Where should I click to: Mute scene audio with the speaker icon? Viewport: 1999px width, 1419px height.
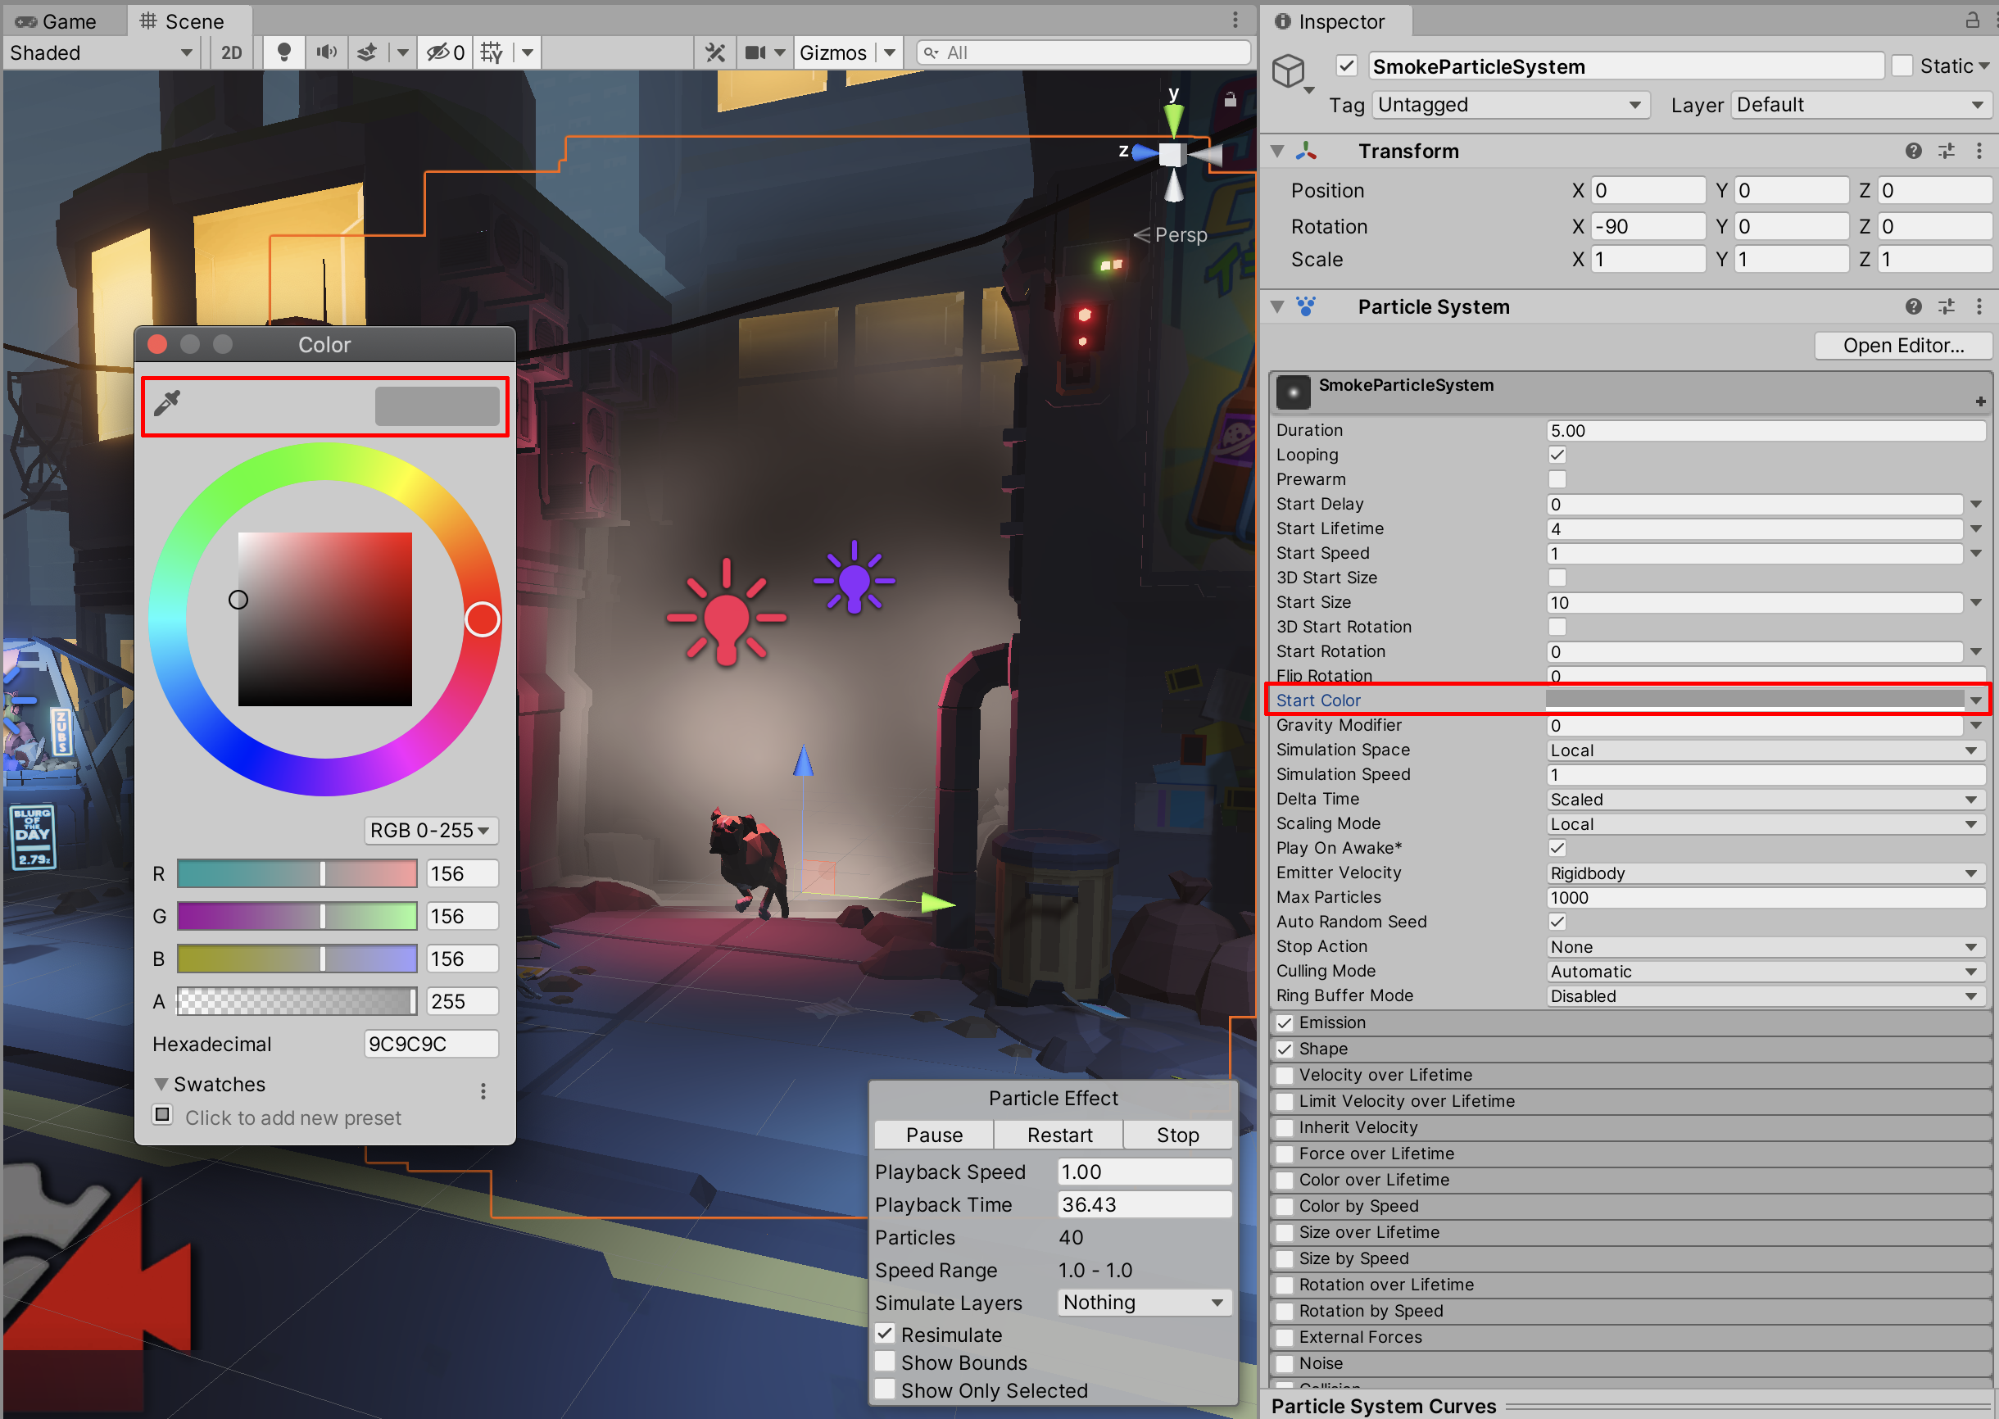point(326,52)
